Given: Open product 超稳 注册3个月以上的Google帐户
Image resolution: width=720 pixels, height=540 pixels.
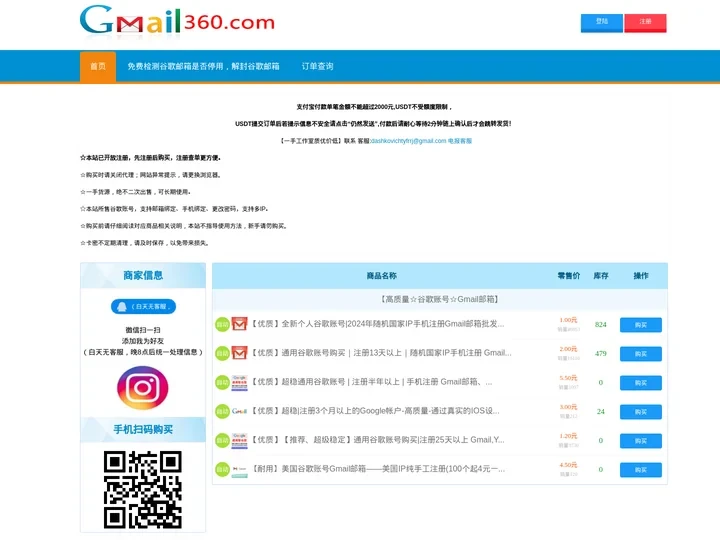Looking at the screenshot, I should (375, 411).
